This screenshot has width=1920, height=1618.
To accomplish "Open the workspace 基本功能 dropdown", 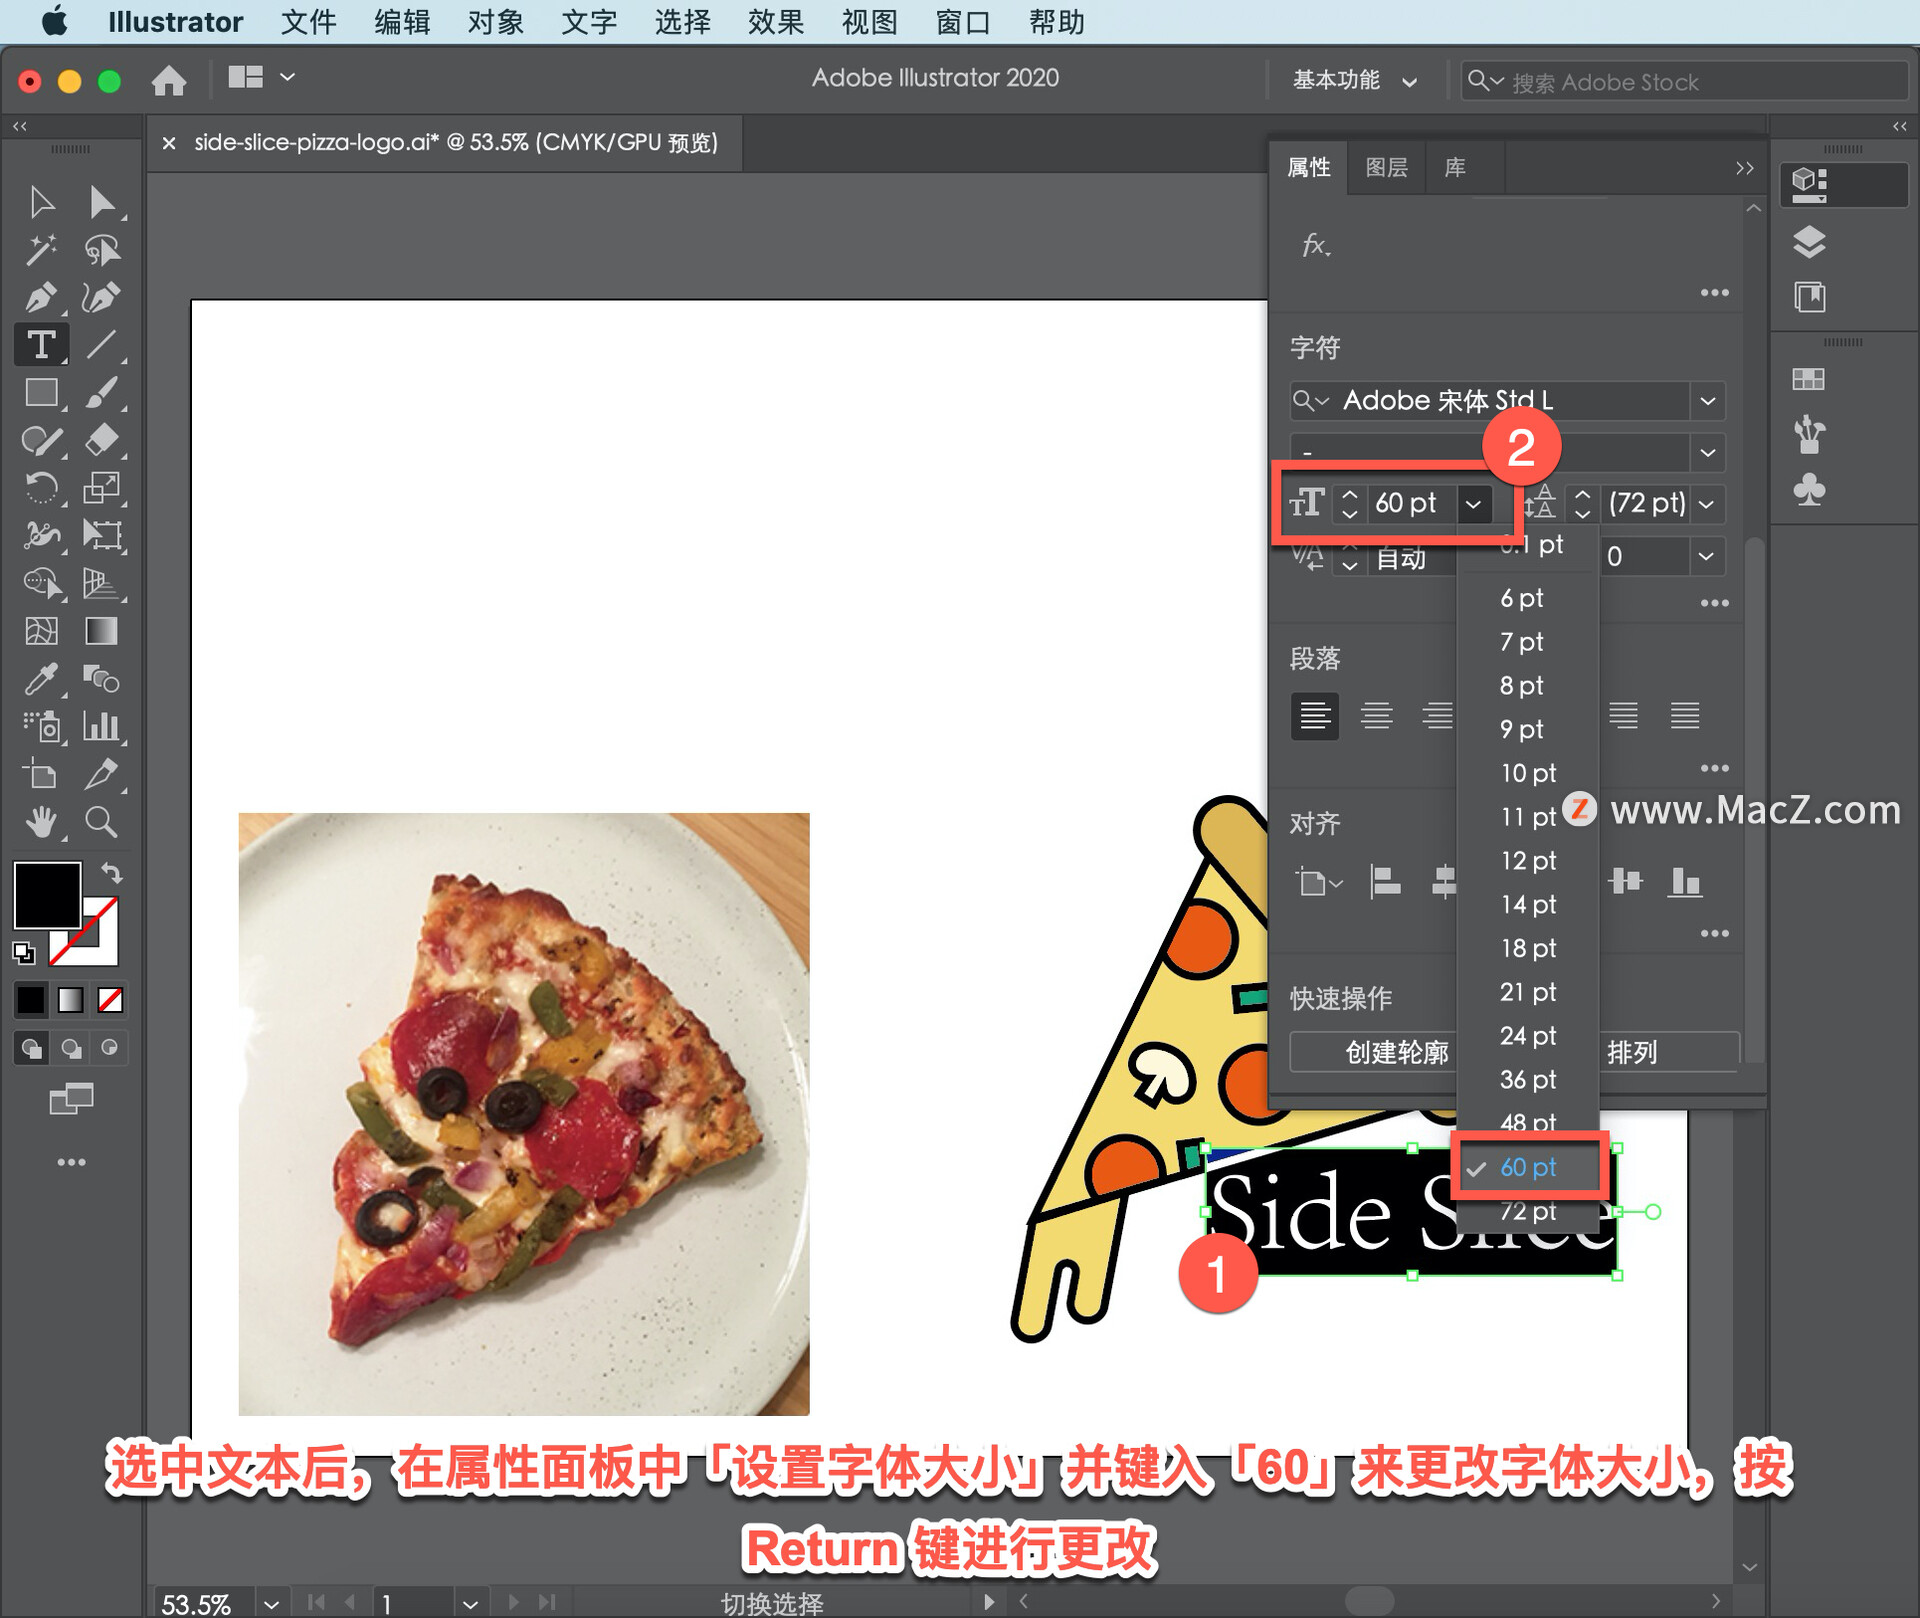I will (1355, 81).
